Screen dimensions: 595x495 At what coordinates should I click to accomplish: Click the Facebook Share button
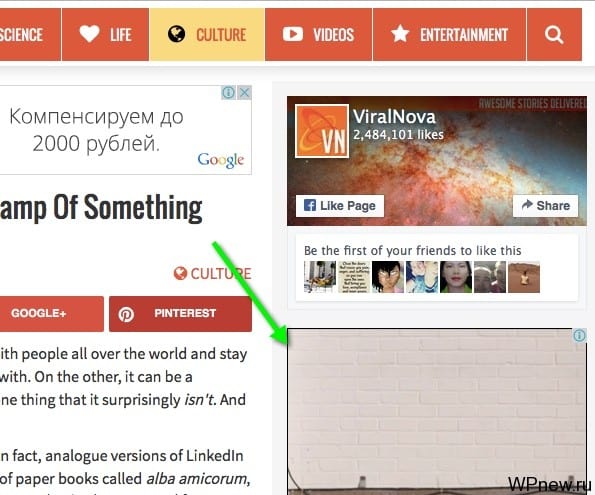click(545, 206)
